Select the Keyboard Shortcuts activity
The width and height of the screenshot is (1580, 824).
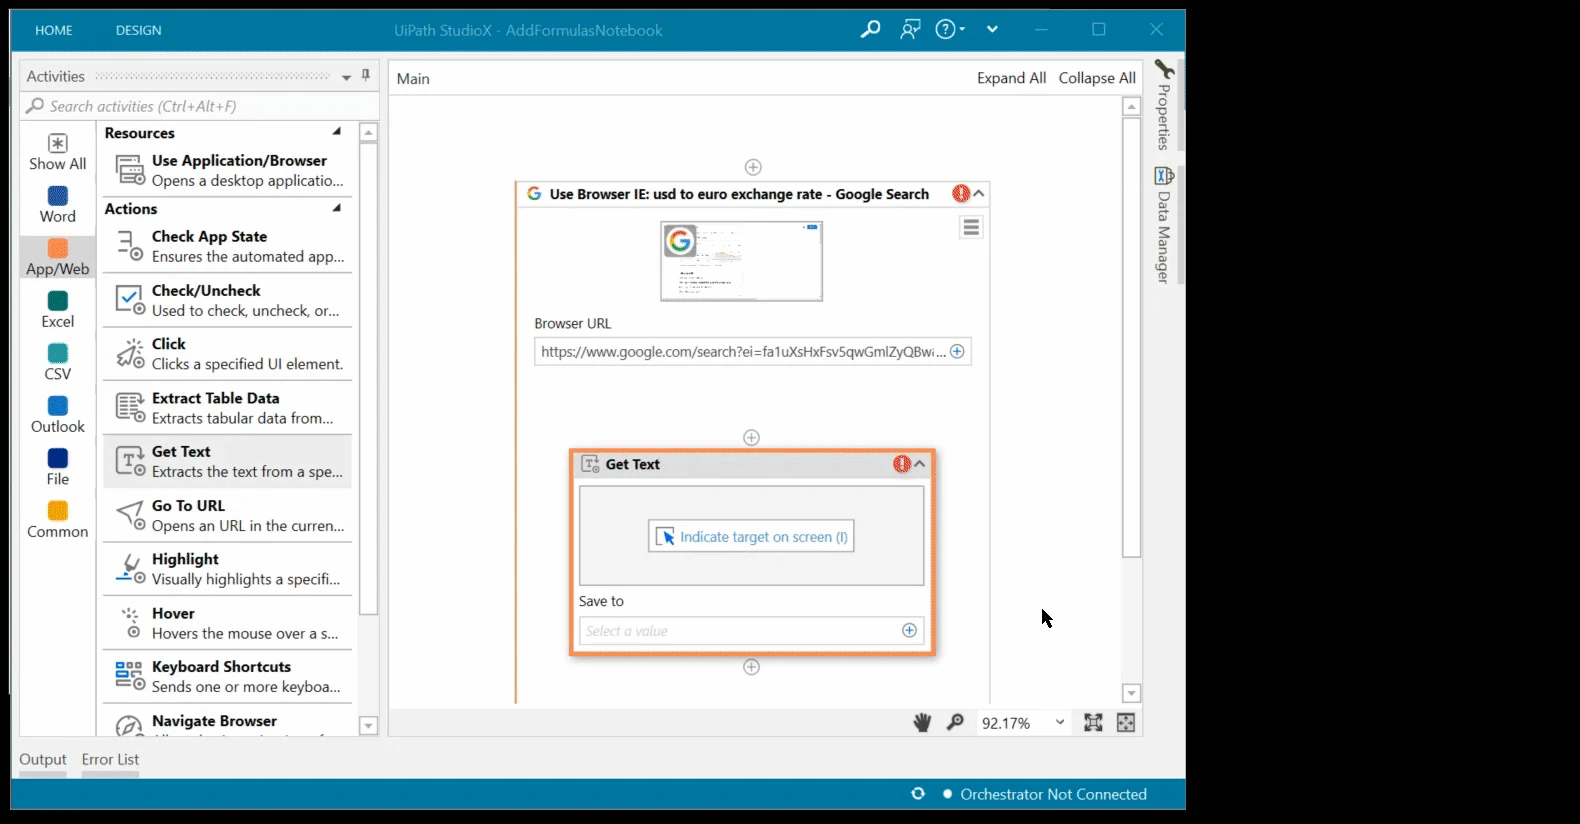point(228,677)
